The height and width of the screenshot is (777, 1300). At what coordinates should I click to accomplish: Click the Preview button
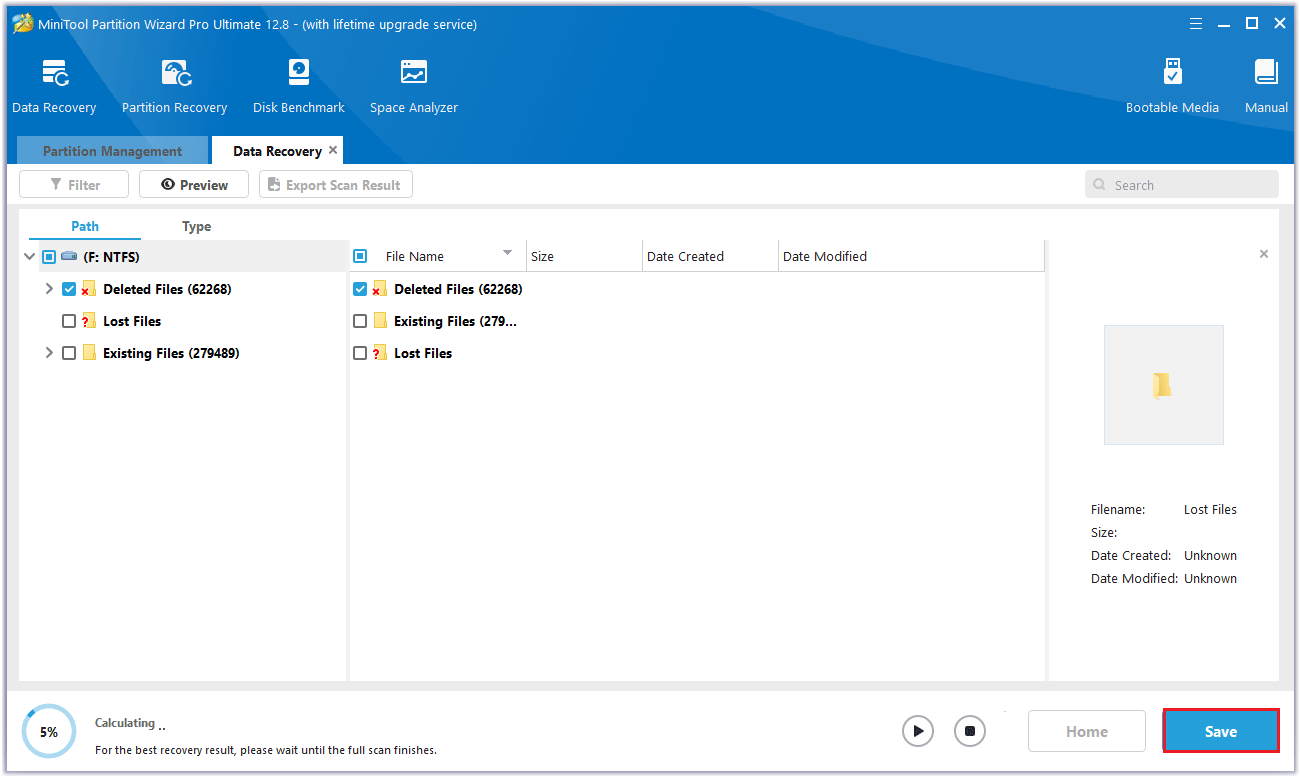tap(194, 184)
